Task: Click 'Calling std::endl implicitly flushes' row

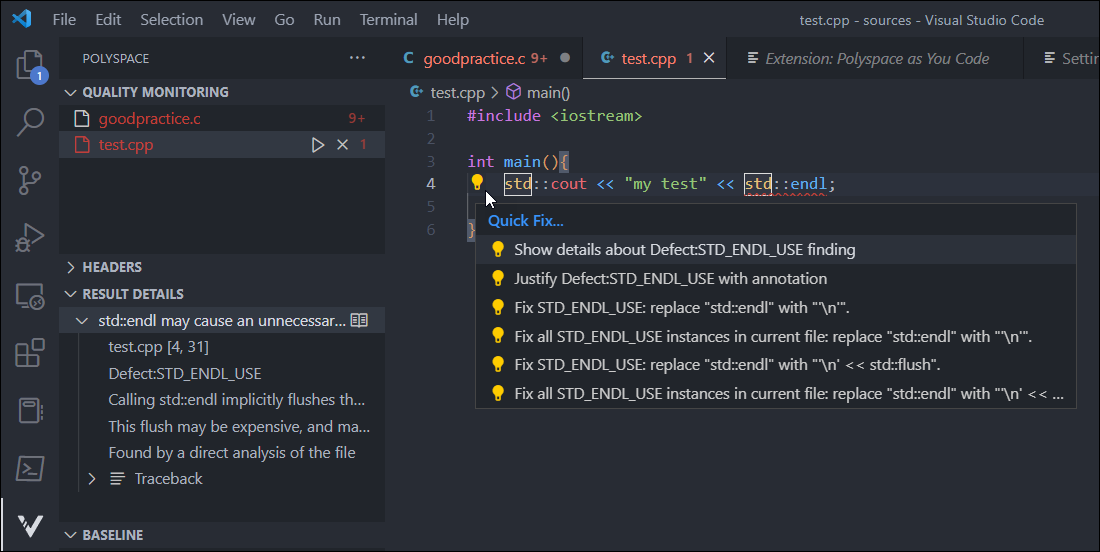Action: (236, 400)
